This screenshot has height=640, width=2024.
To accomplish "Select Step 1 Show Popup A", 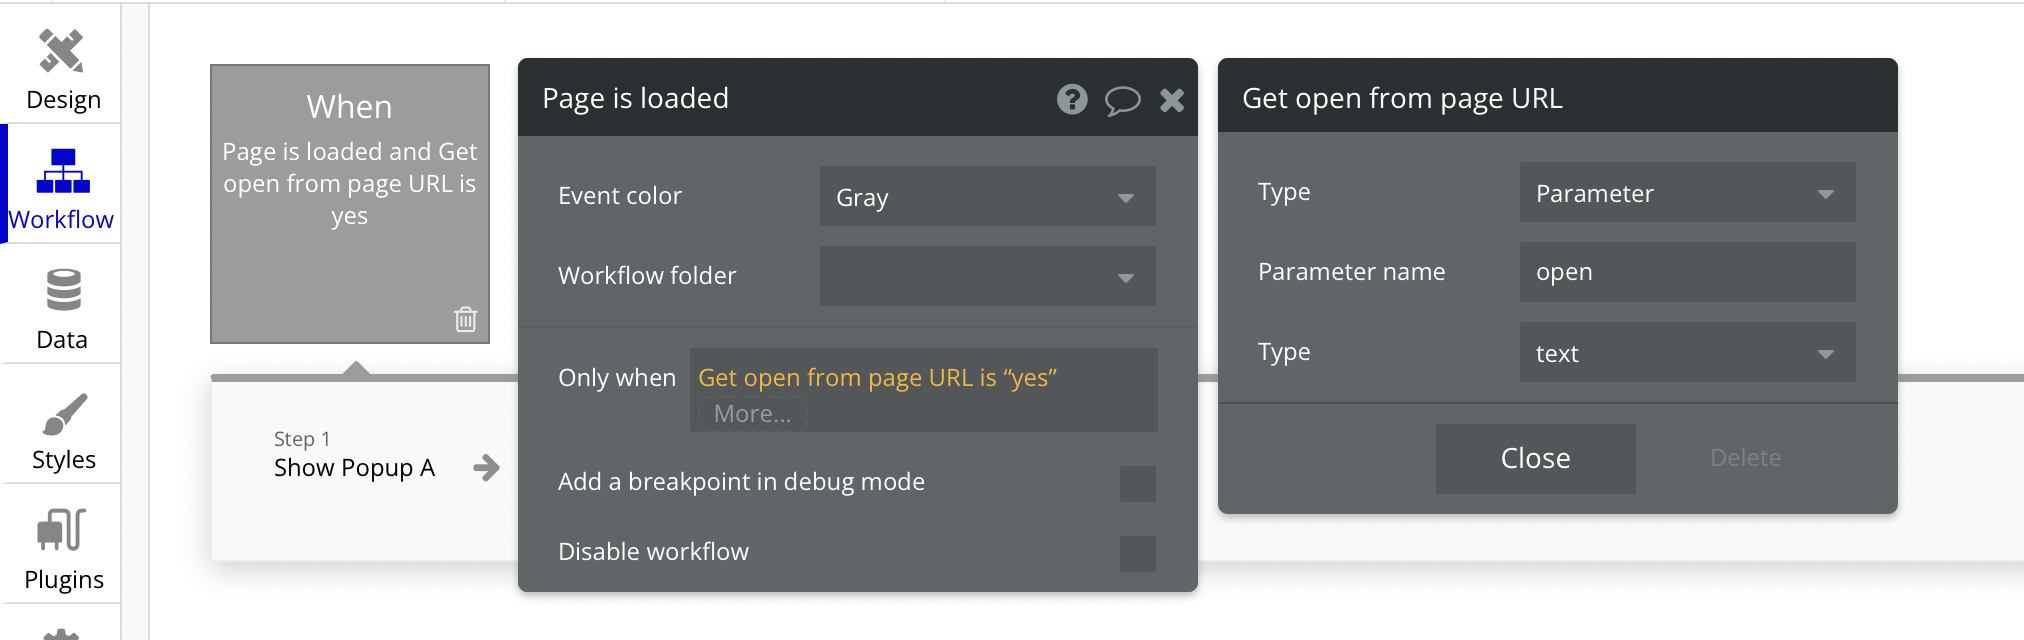I will click(x=355, y=454).
